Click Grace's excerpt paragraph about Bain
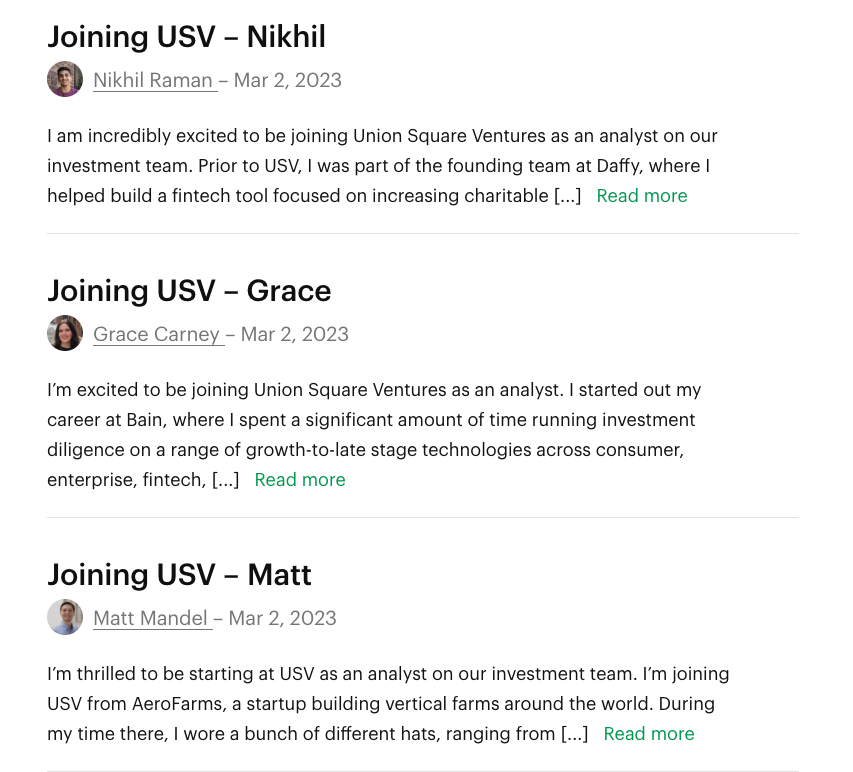 [374, 435]
